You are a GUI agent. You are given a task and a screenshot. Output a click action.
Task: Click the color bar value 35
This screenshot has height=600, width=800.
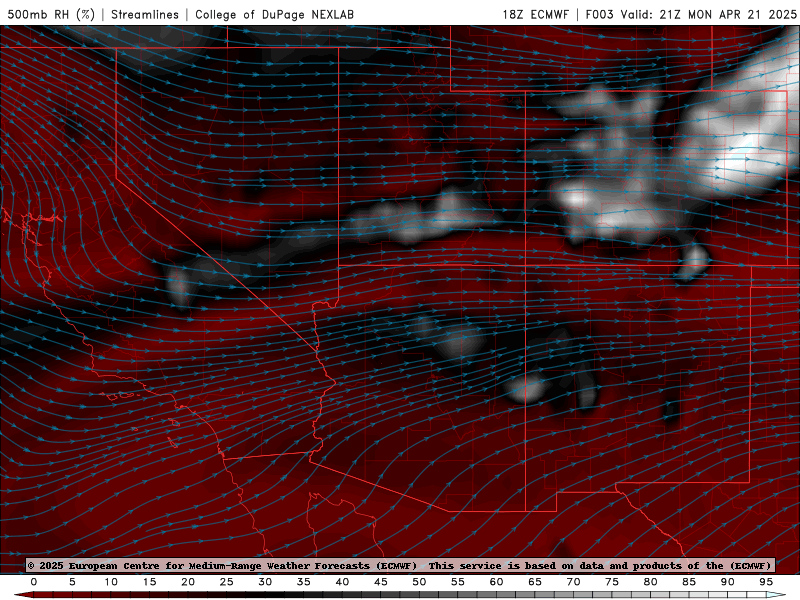[304, 582]
